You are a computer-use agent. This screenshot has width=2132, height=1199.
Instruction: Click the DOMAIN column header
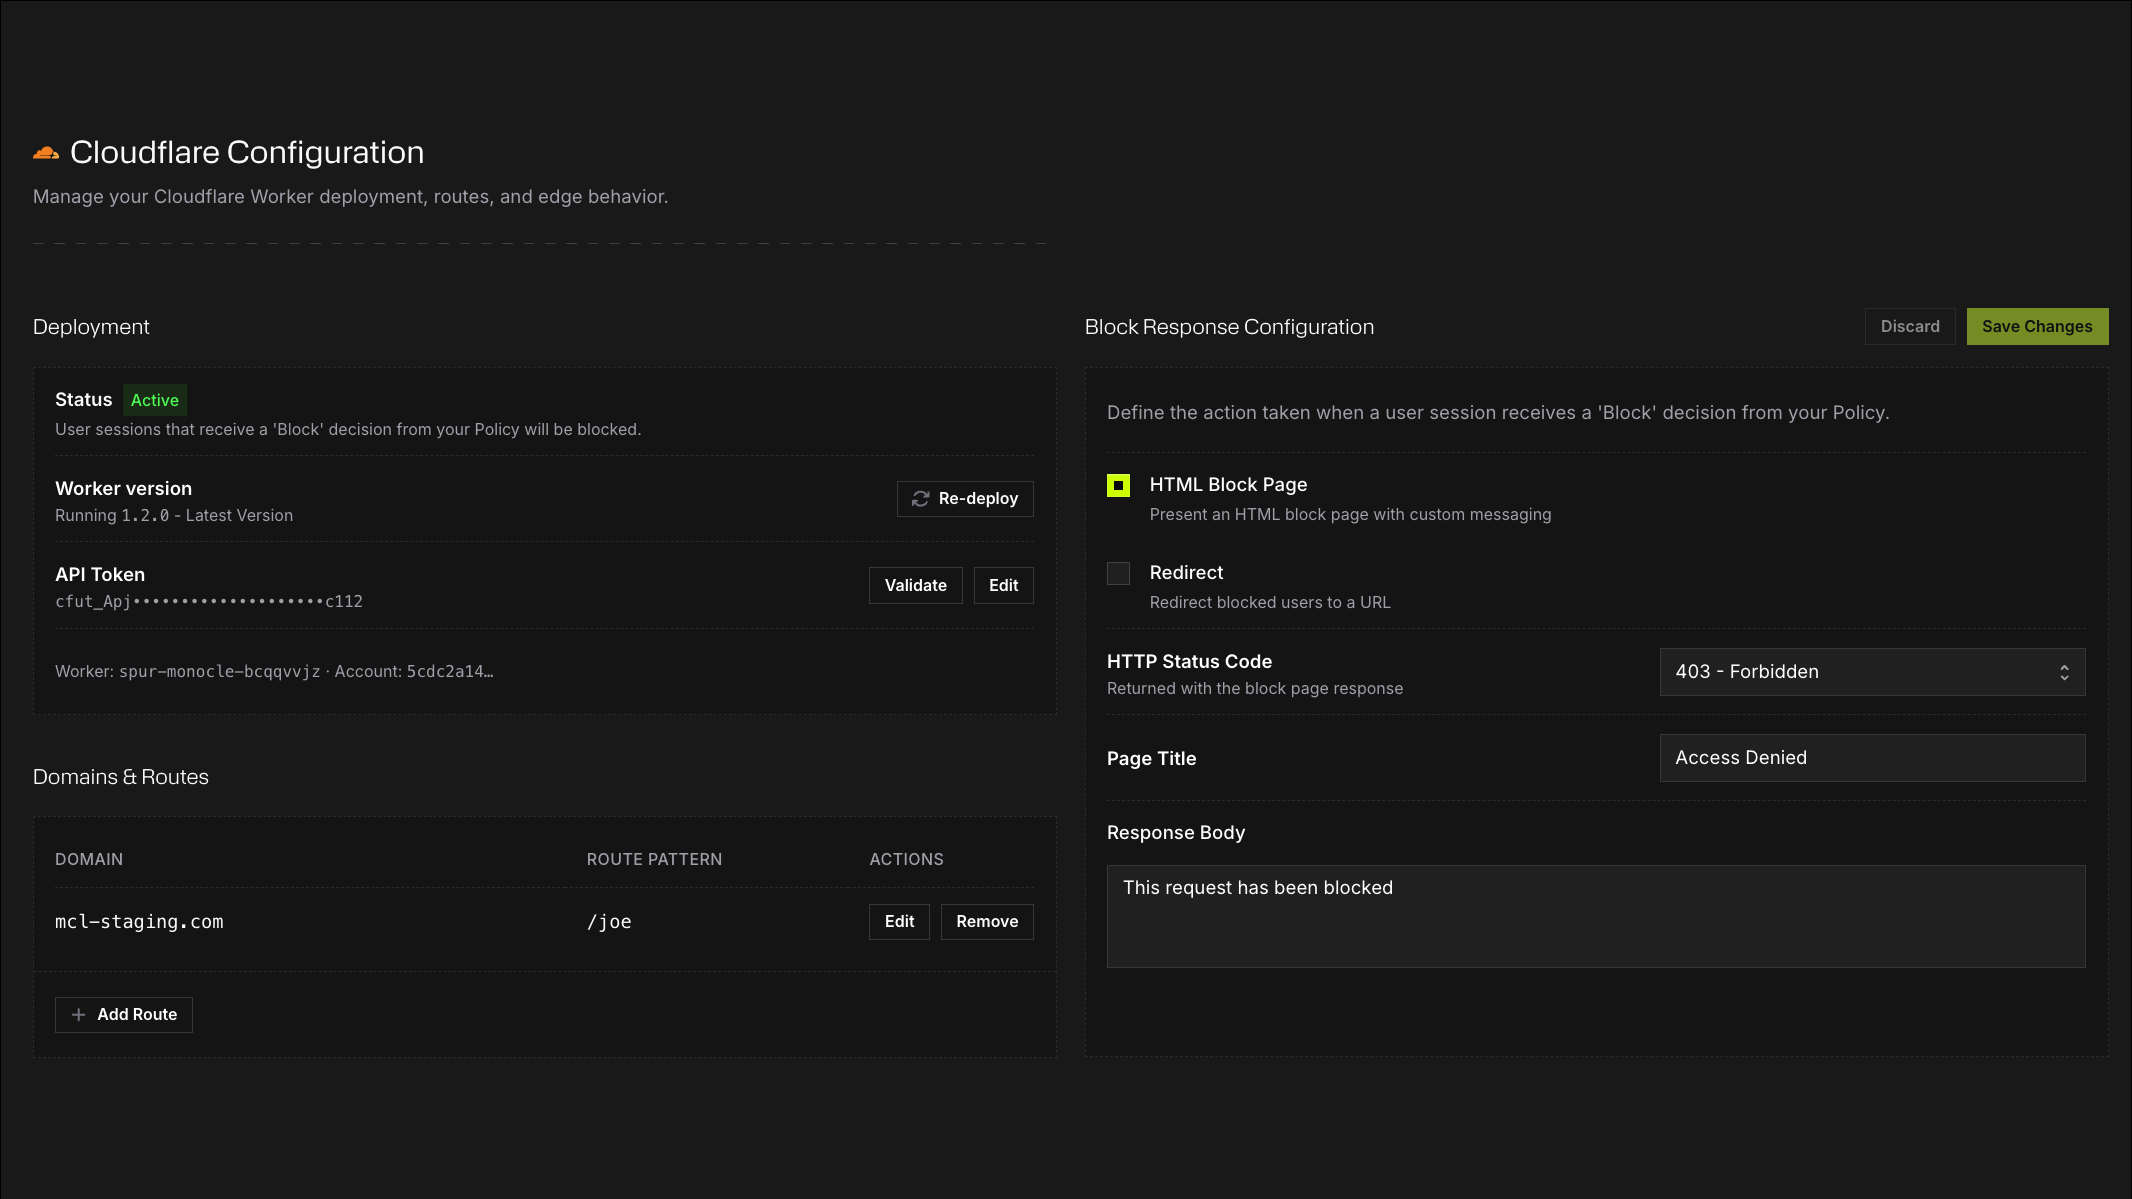click(89, 860)
